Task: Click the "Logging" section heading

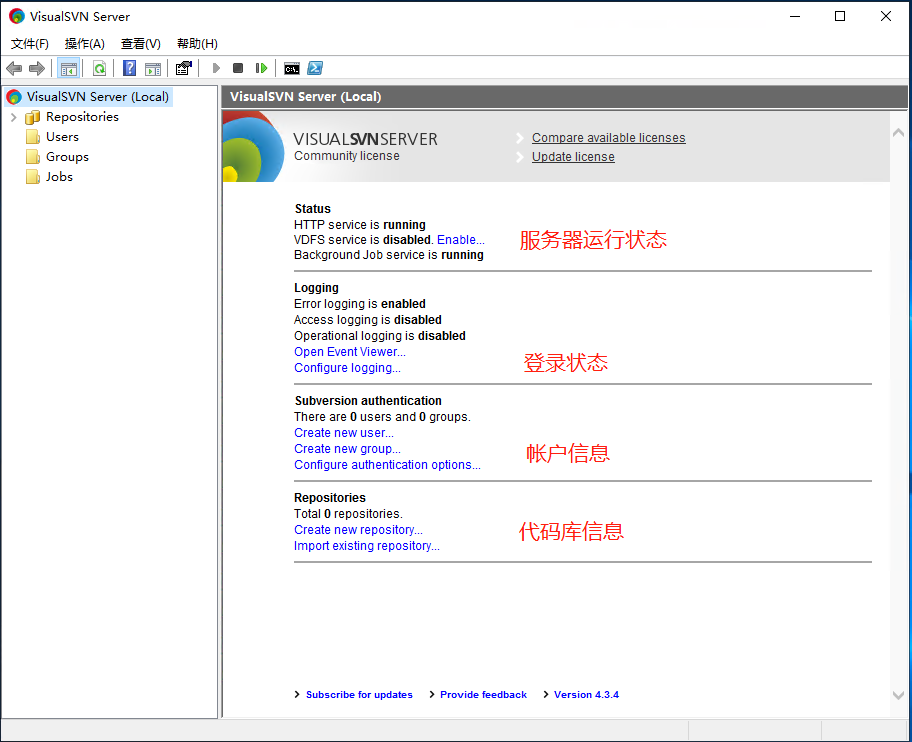Action: coord(316,288)
